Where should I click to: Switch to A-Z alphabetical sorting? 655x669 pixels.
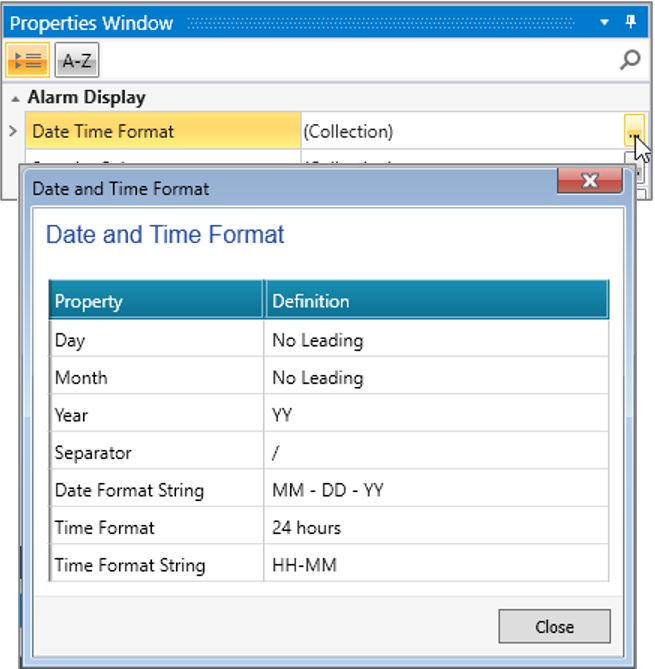click(x=76, y=60)
